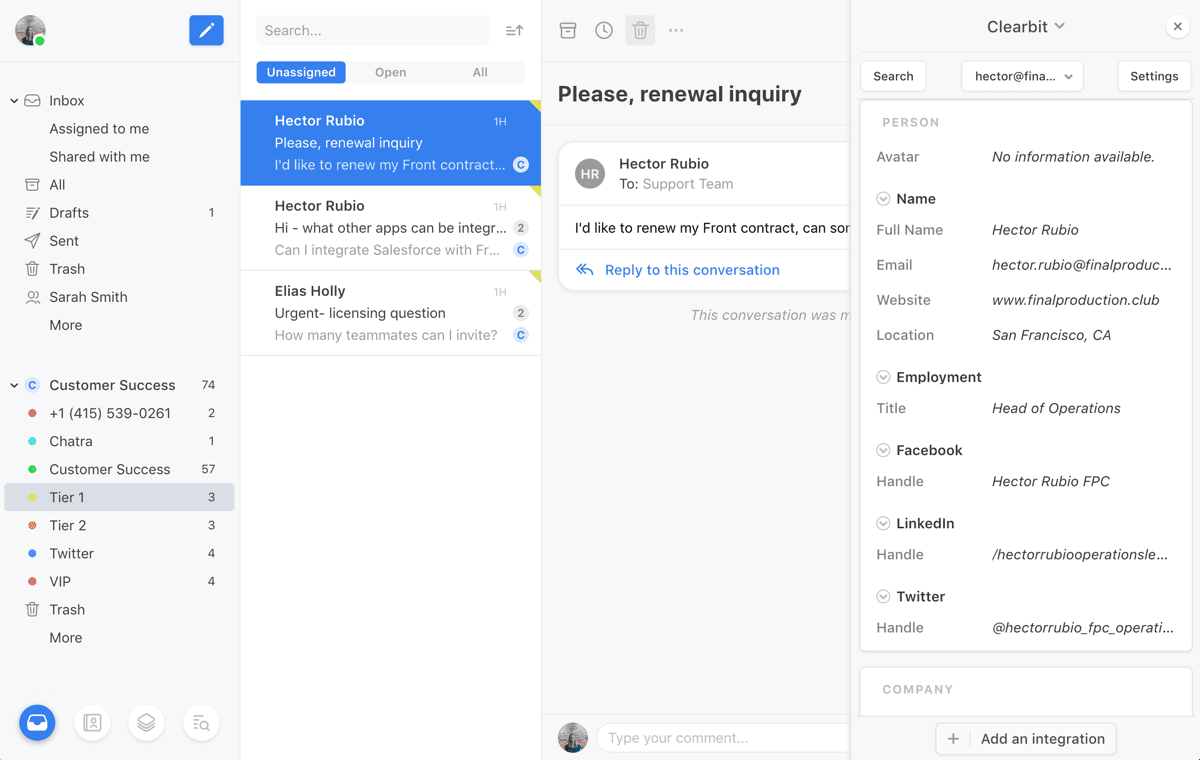Click the comment input field
The image size is (1200, 760).
point(722,737)
